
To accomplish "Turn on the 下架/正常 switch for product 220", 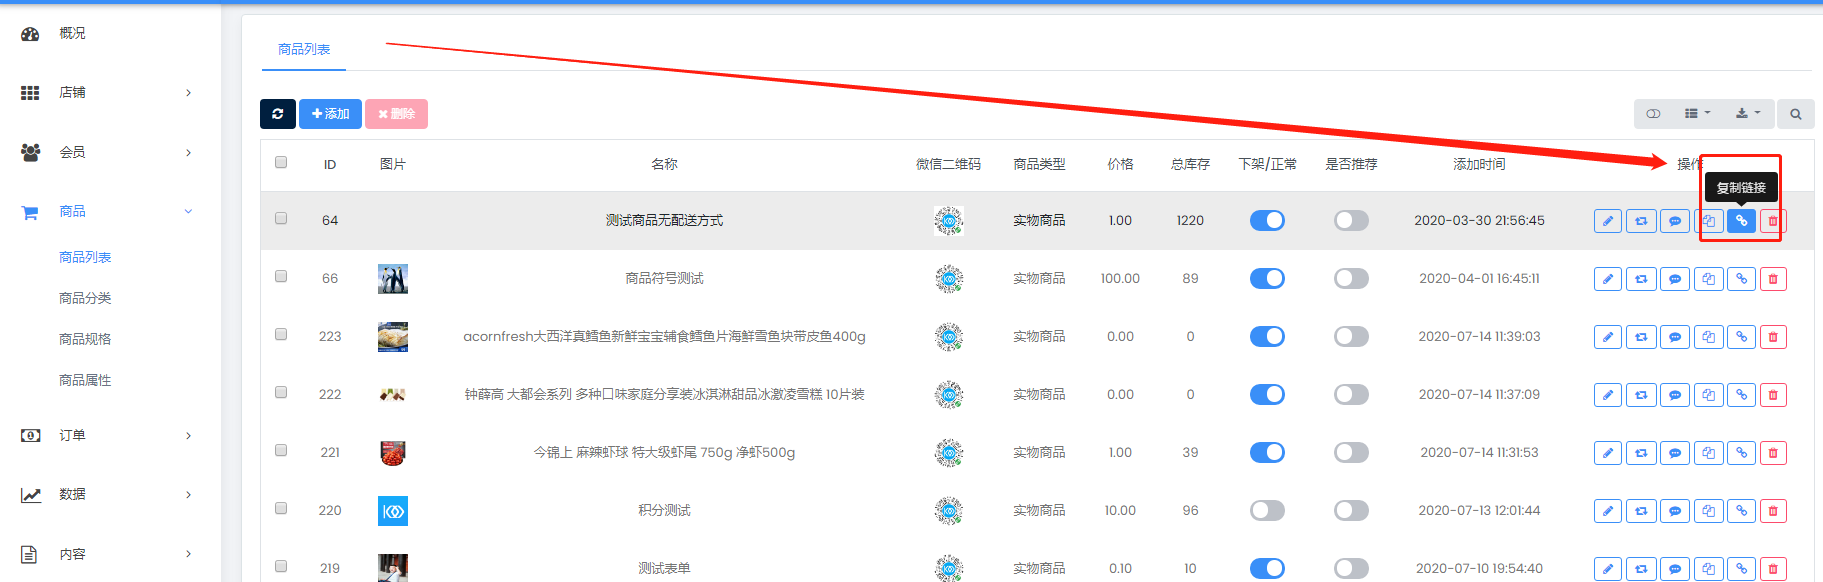I will point(1267,511).
